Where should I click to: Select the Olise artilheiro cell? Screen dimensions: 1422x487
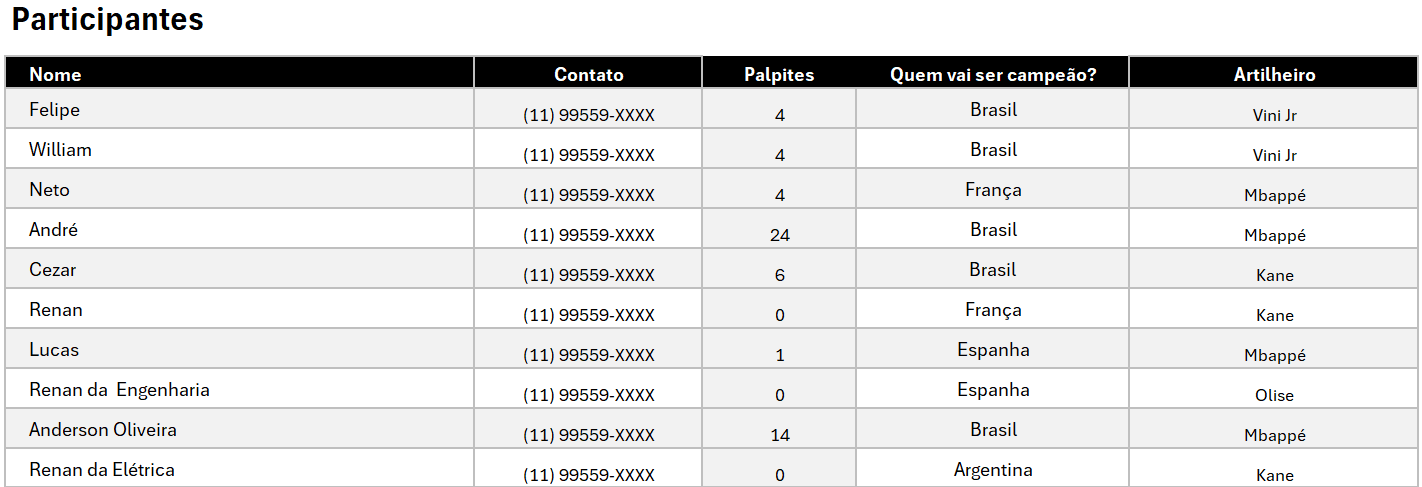coord(1274,396)
